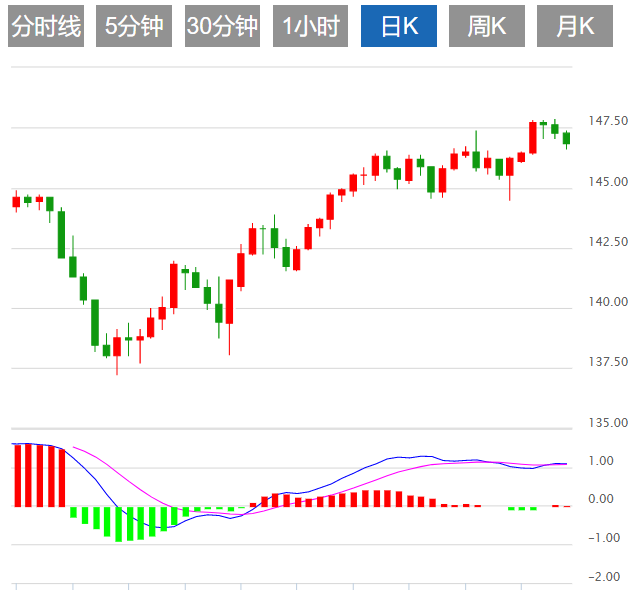The width and height of the screenshot is (638, 590).
Task: Switch to the 周K weekly chart
Action: [487, 26]
